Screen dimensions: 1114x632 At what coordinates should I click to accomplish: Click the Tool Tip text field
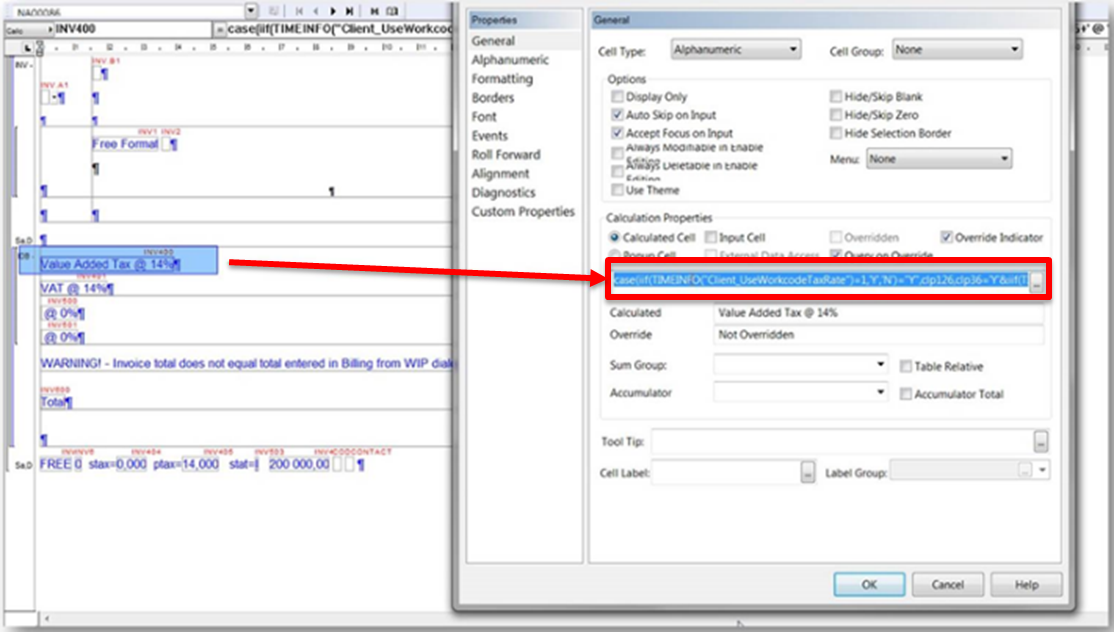840,441
